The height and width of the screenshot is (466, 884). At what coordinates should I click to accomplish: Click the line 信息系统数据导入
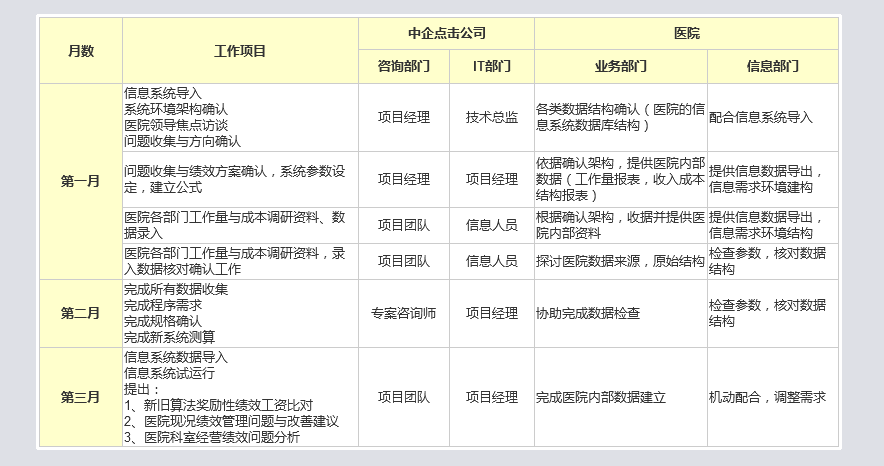coord(176,357)
